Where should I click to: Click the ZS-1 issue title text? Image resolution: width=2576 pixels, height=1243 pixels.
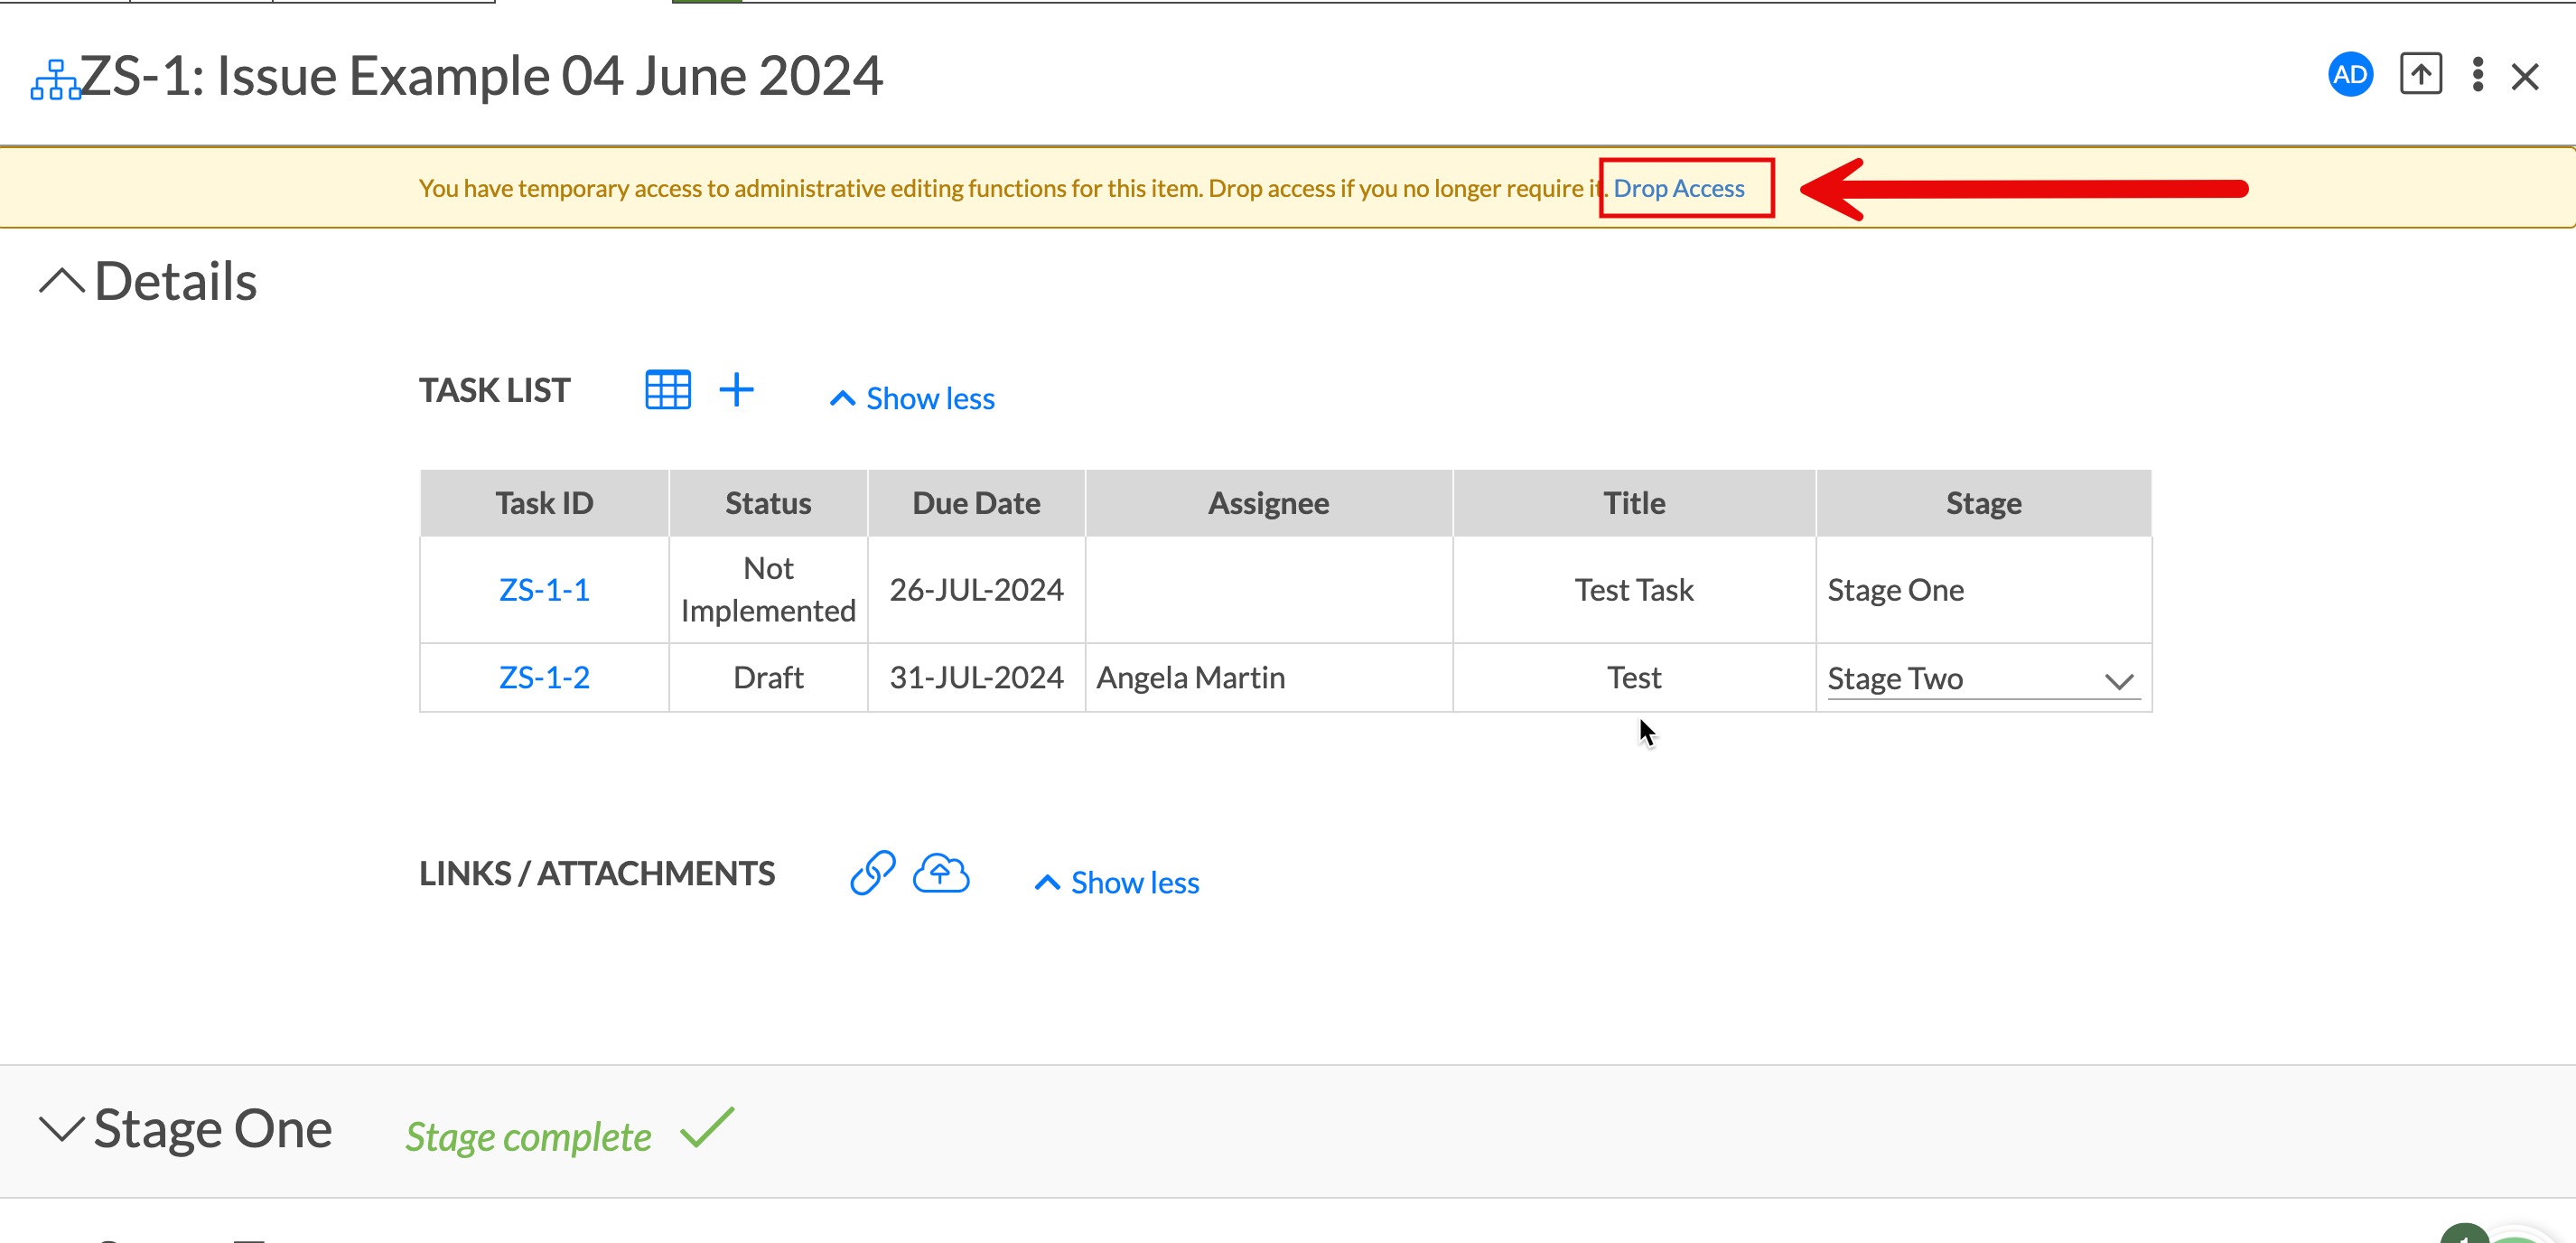click(x=481, y=76)
